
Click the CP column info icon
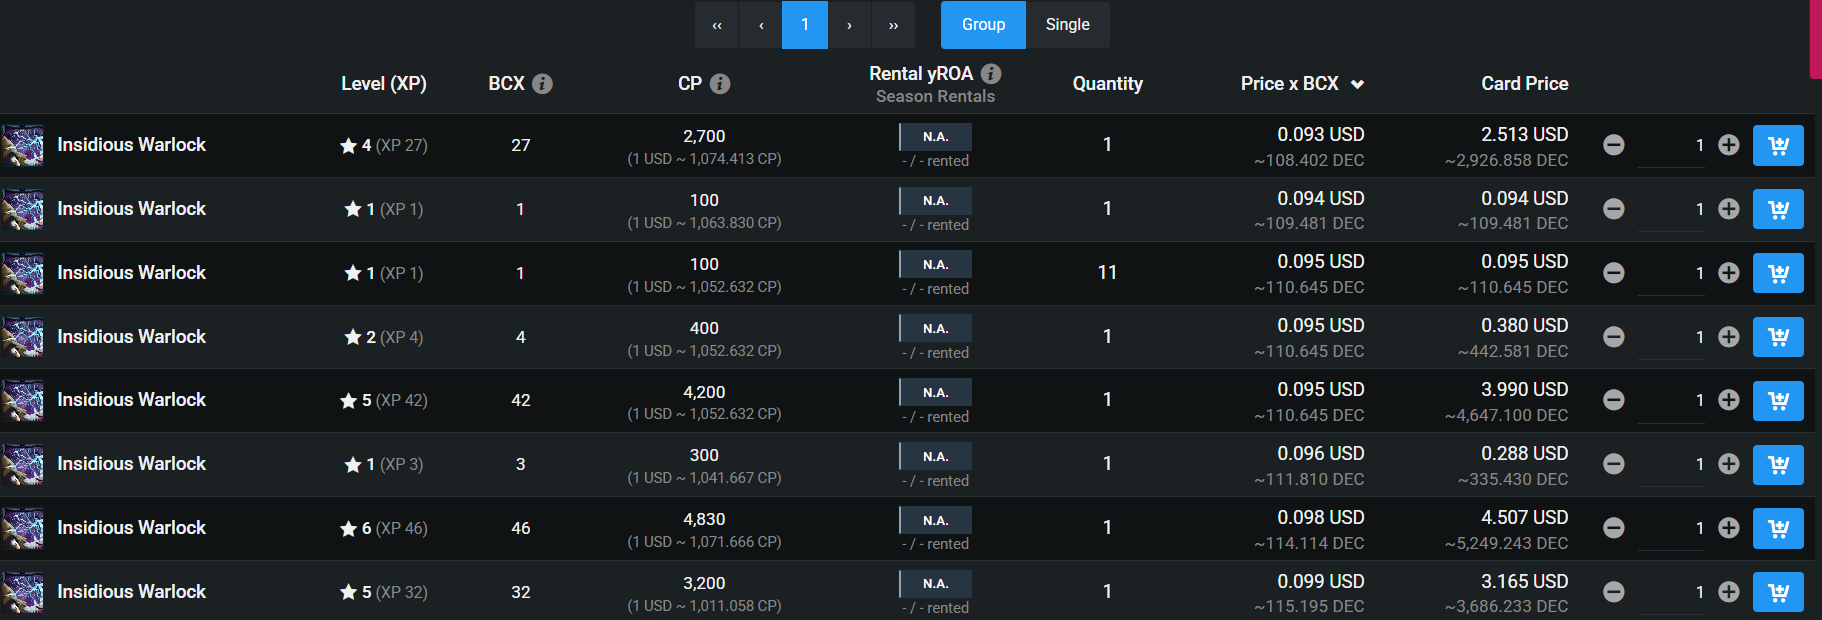pos(720,84)
